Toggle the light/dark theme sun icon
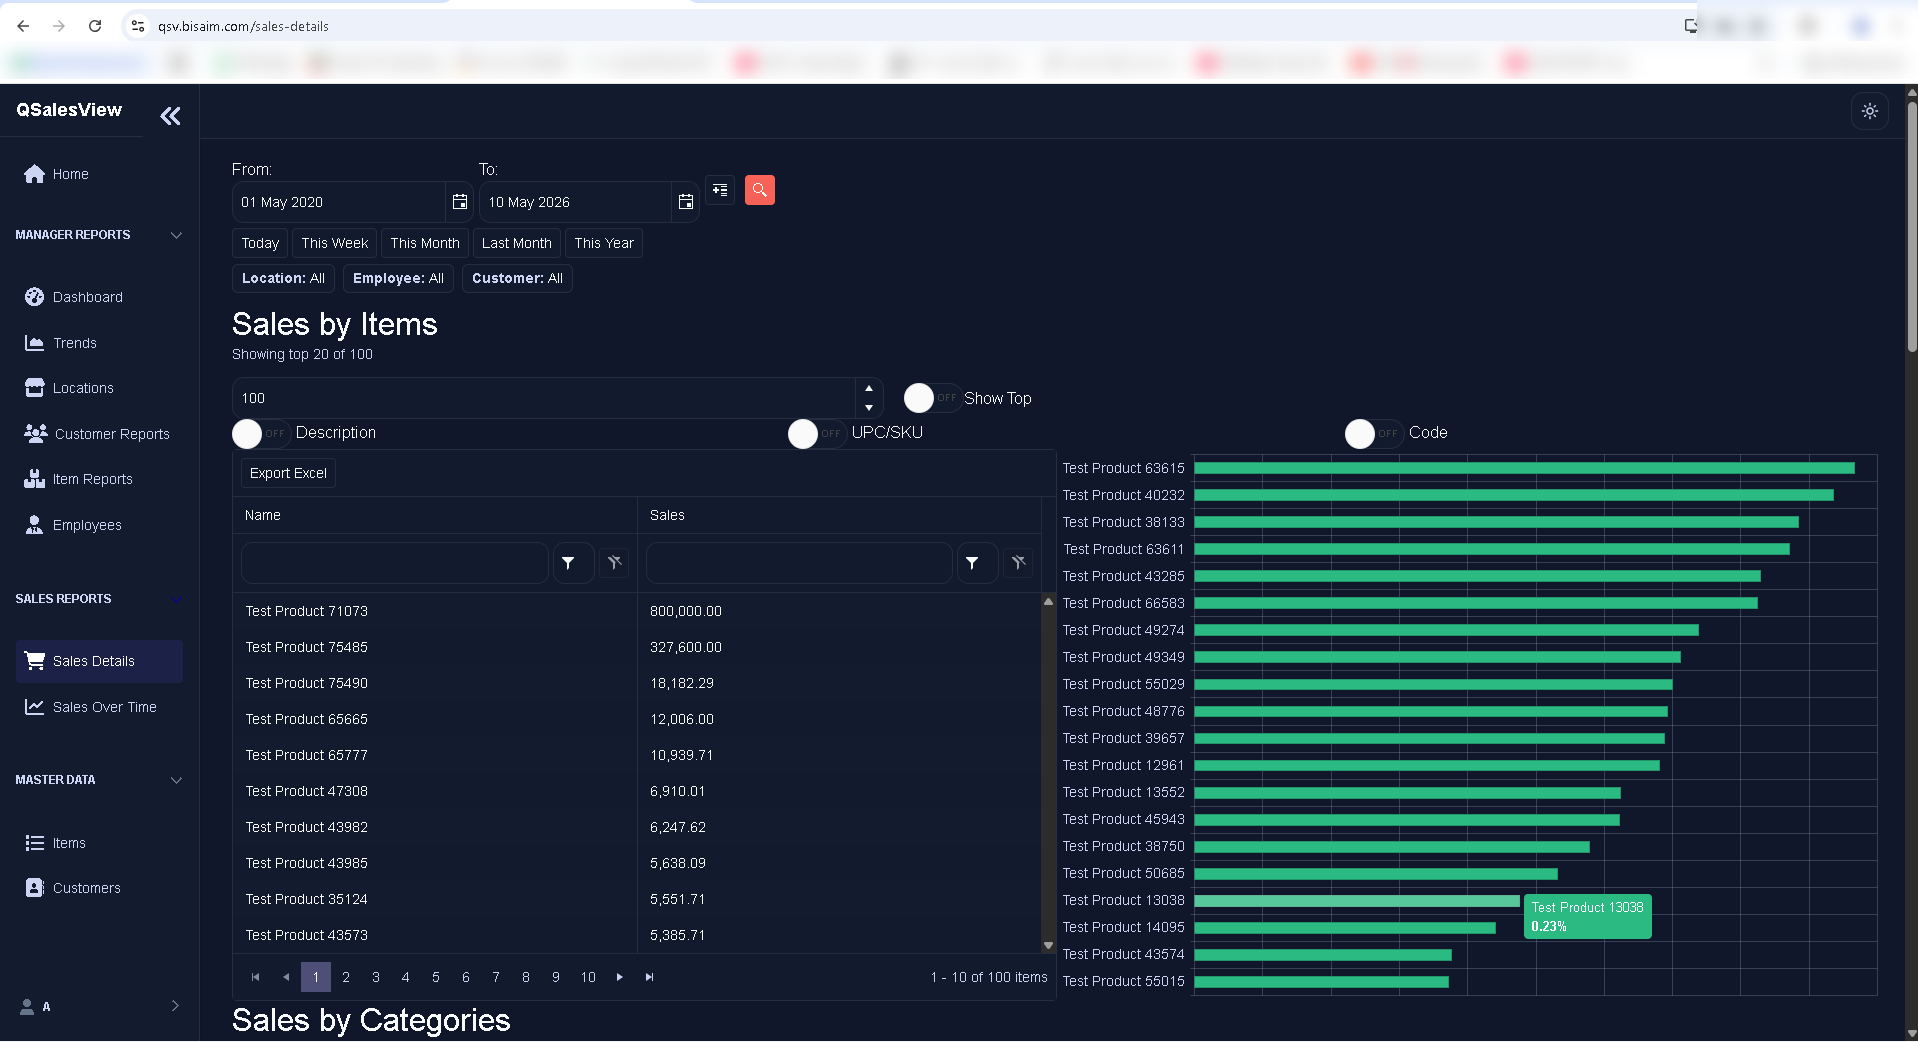 (1870, 111)
